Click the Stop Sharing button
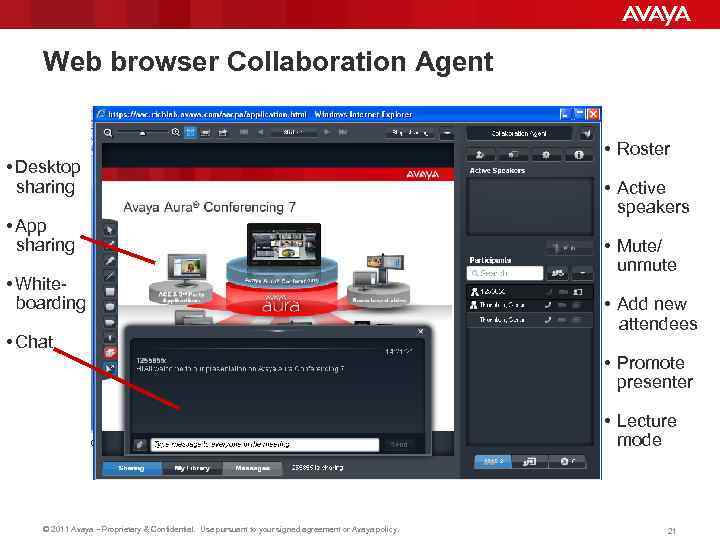720x540 pixels. 410,133
